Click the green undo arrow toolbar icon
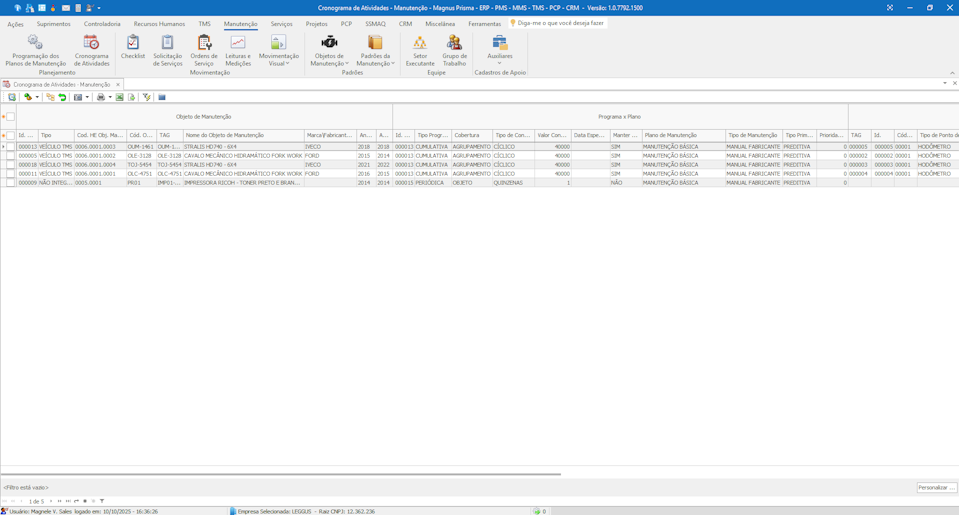The image size is (959, 515). [62, 98]
